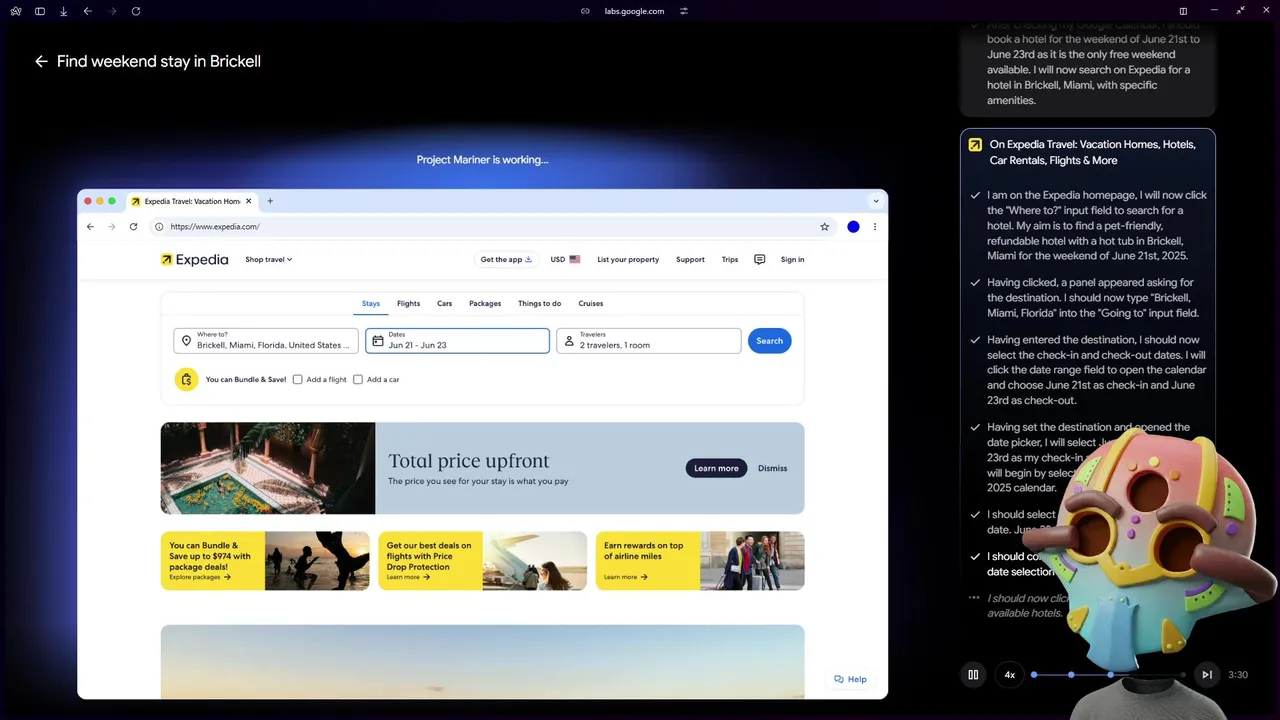Image resolution: width=1280 pixels, height=720 pixels.
Task: Toggle split view icon in the title bar
Action: tap(1183, 11)
